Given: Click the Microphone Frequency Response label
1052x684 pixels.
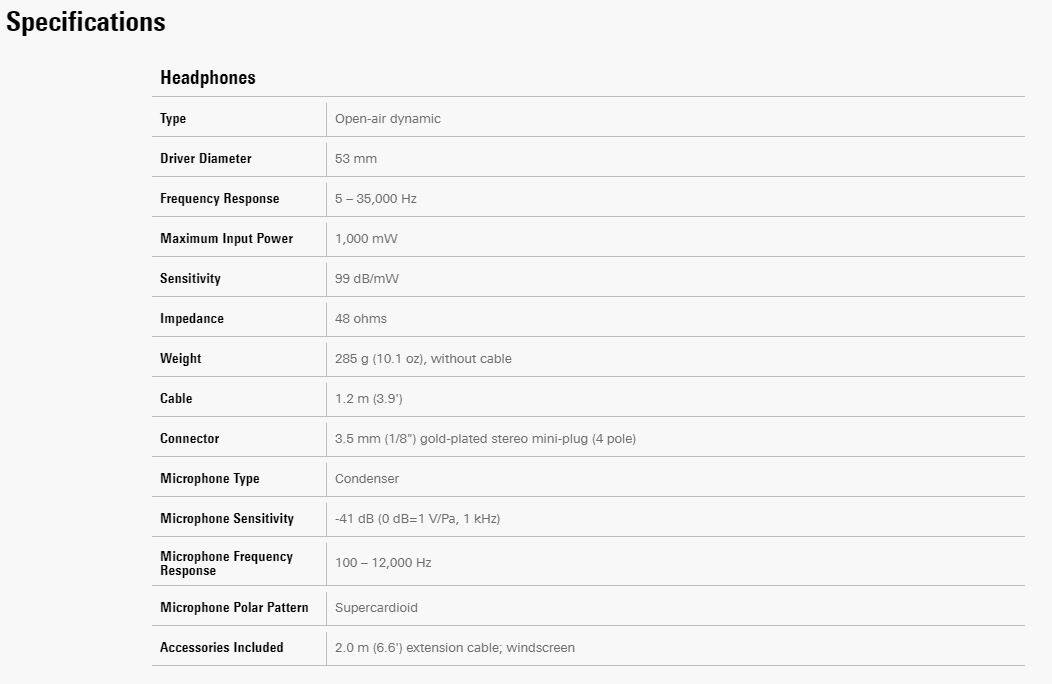Looking at the screenshot, I should (226, 563).
